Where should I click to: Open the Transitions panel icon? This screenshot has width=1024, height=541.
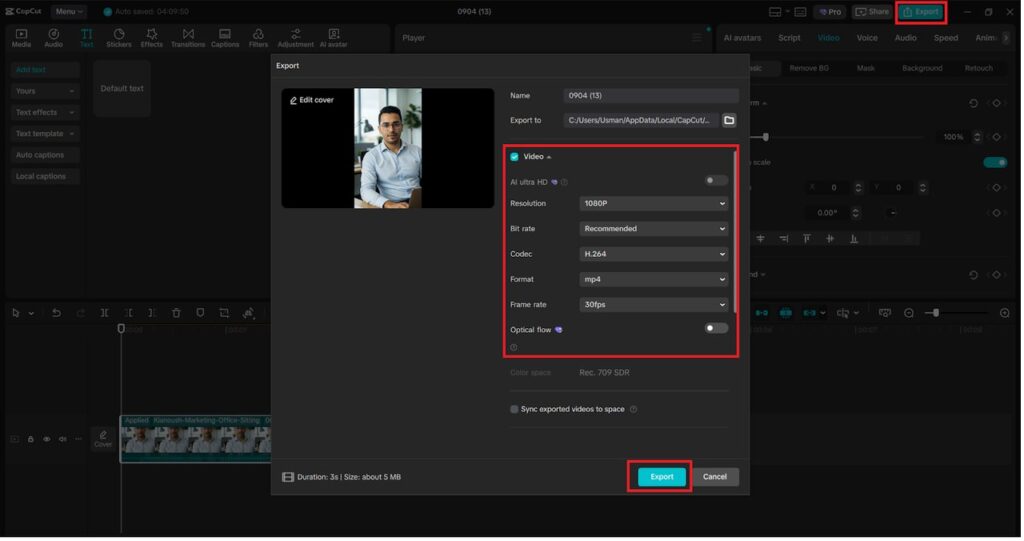pyautogui.click(x=188, y=37)
